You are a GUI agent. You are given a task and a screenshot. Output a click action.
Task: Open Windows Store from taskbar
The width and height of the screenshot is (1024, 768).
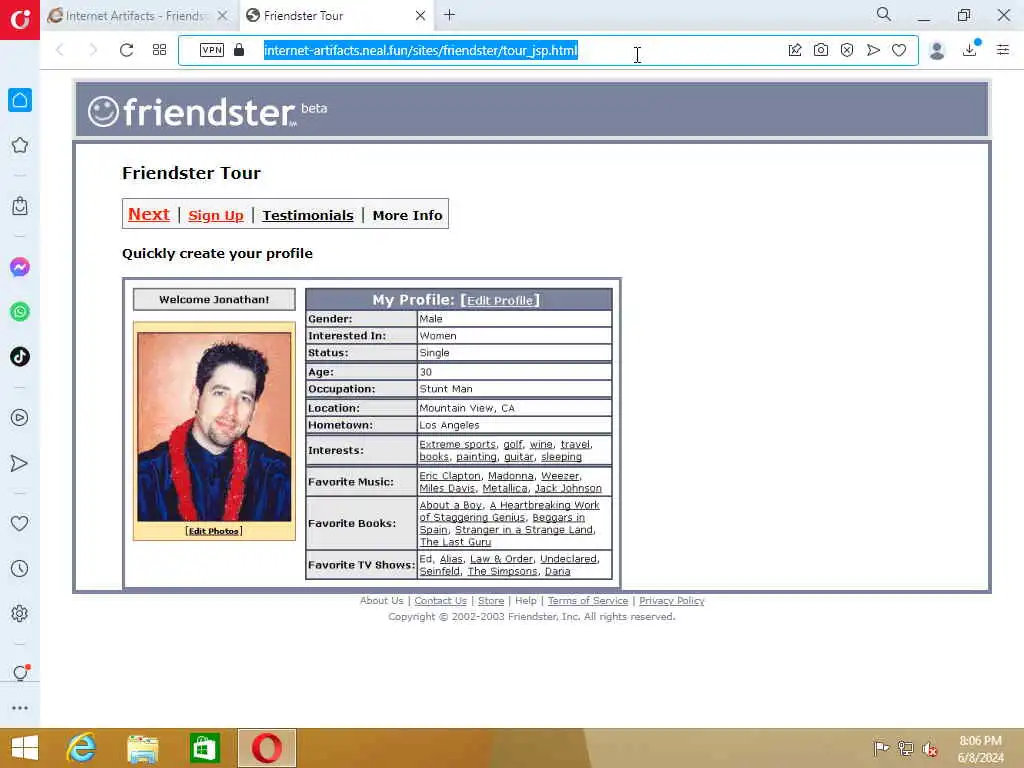tap(204, 748)
